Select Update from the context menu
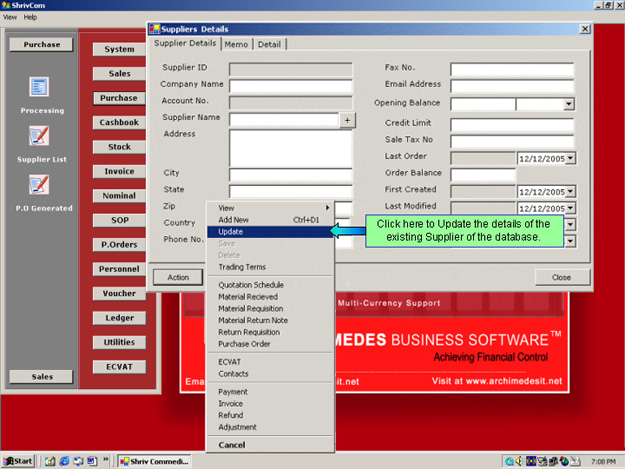The width and height of the screenshot is (625, 469). pyautogui.click(x=231, y=232)
